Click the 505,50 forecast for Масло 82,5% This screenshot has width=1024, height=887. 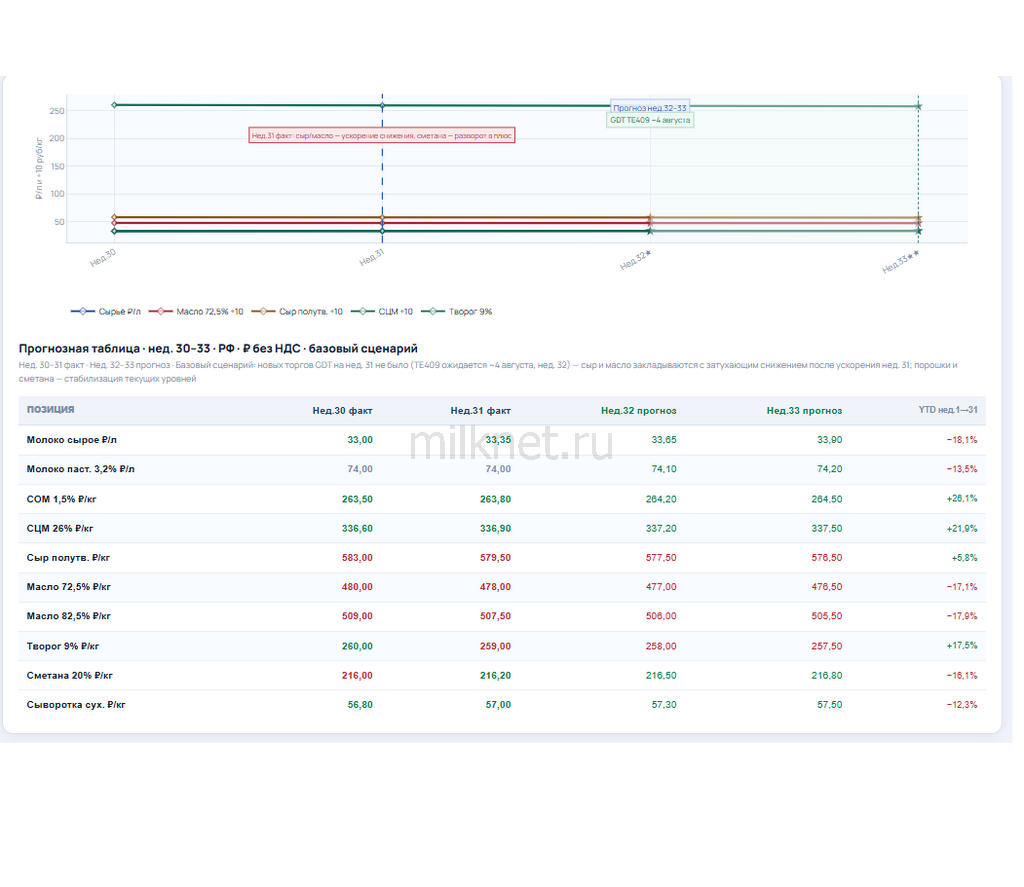[827, 616]
